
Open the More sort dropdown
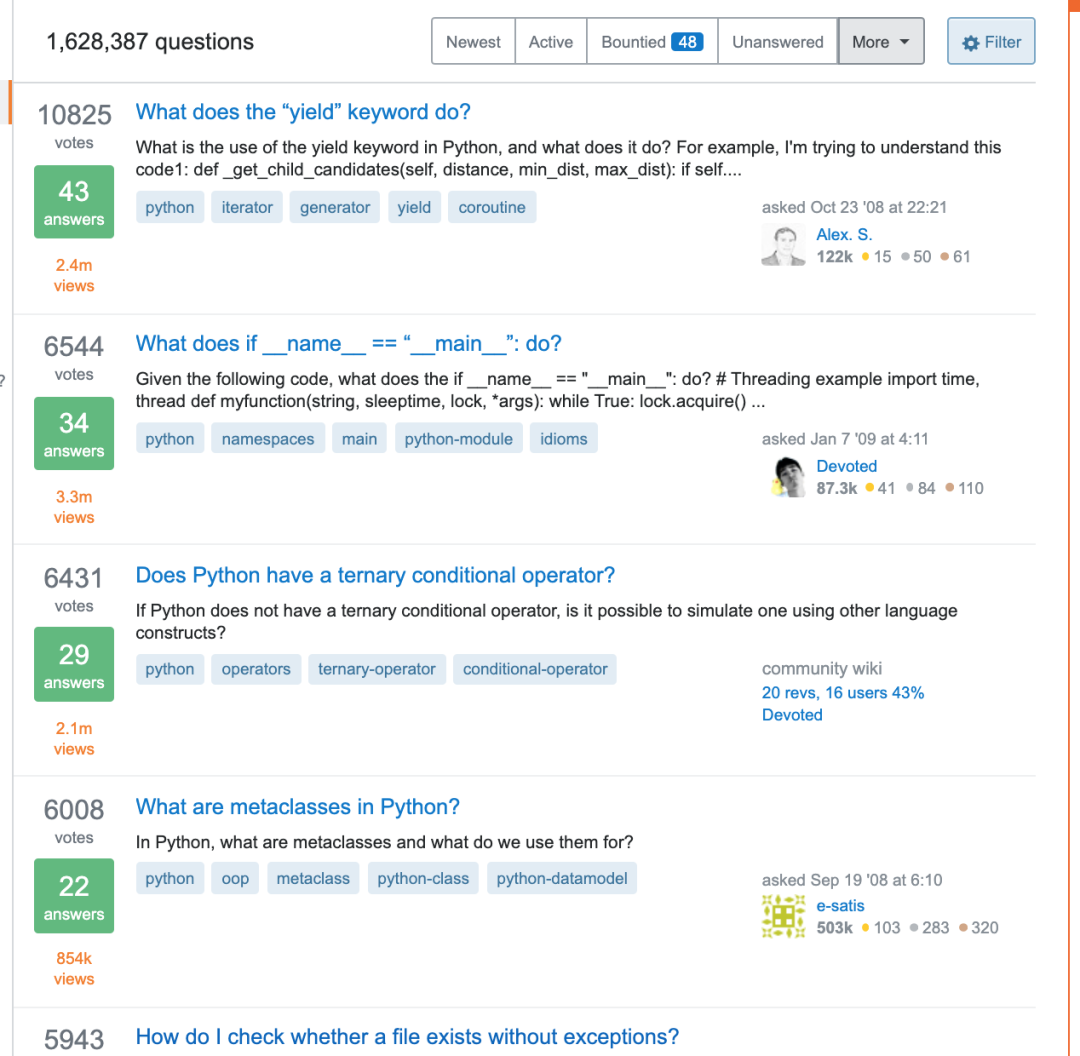881,42
